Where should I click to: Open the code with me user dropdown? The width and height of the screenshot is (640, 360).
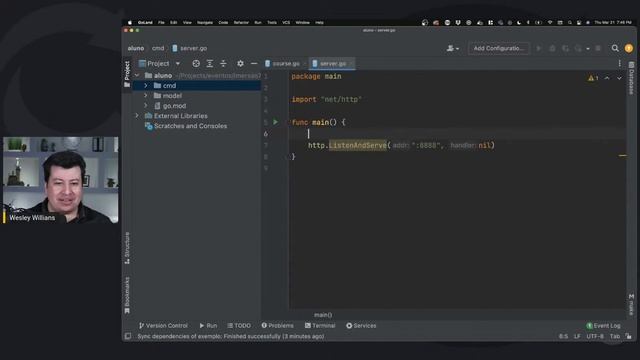point(452,48)
